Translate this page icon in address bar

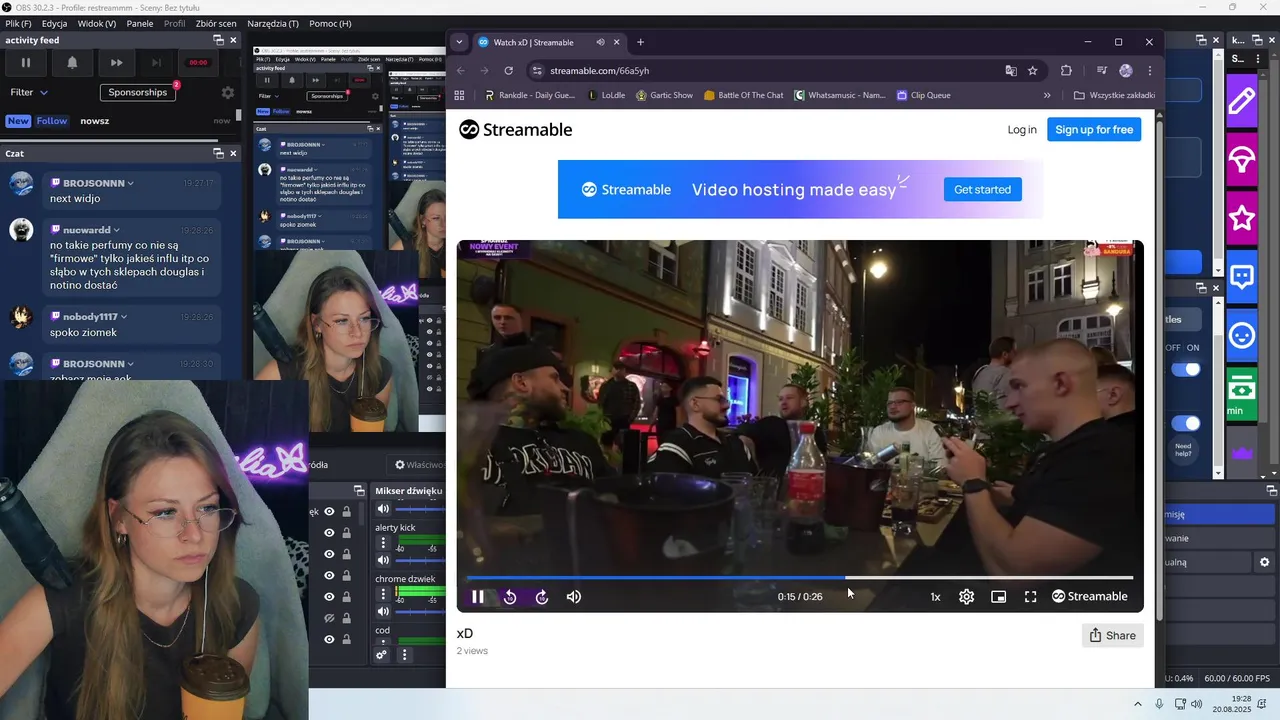(1011, 71)
